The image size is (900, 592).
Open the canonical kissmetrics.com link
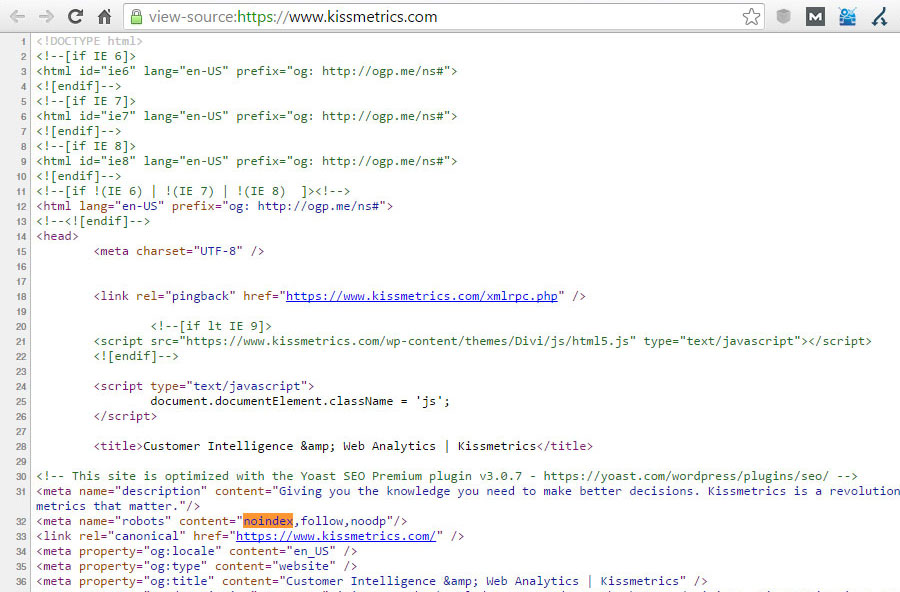tap(336, 536)
